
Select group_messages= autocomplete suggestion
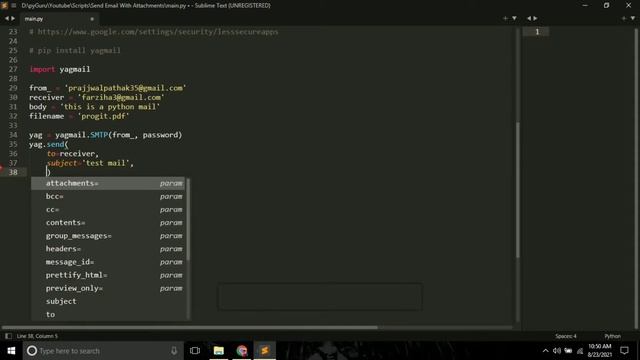point(108,236)
